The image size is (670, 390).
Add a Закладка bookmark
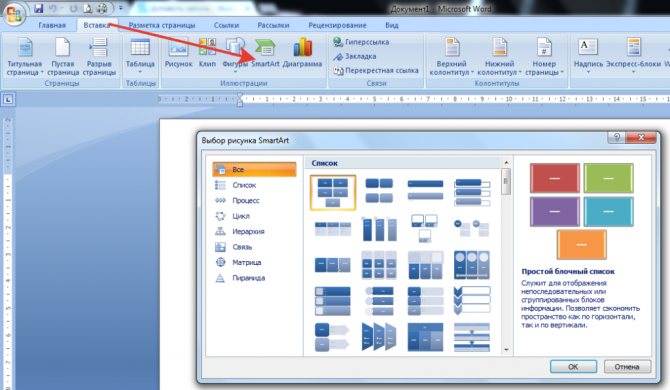(355, 56)
